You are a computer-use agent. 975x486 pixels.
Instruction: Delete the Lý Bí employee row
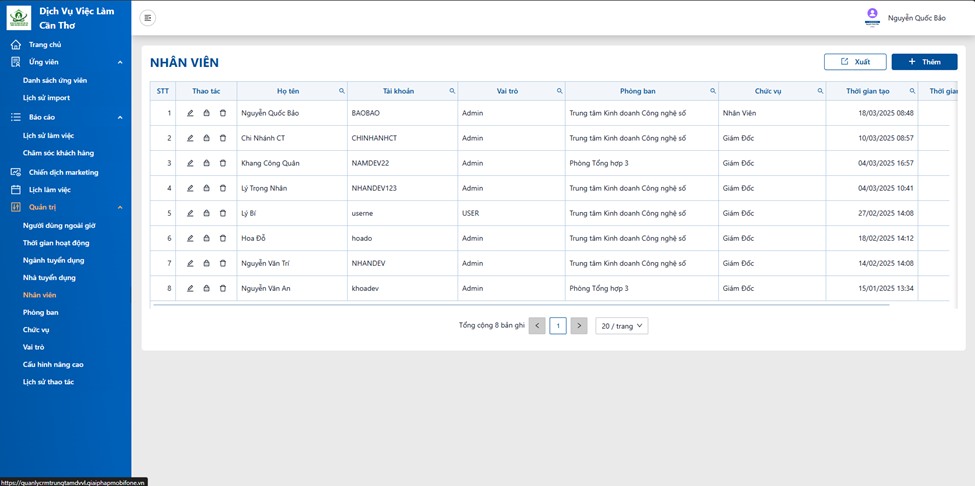click(223, 213)
